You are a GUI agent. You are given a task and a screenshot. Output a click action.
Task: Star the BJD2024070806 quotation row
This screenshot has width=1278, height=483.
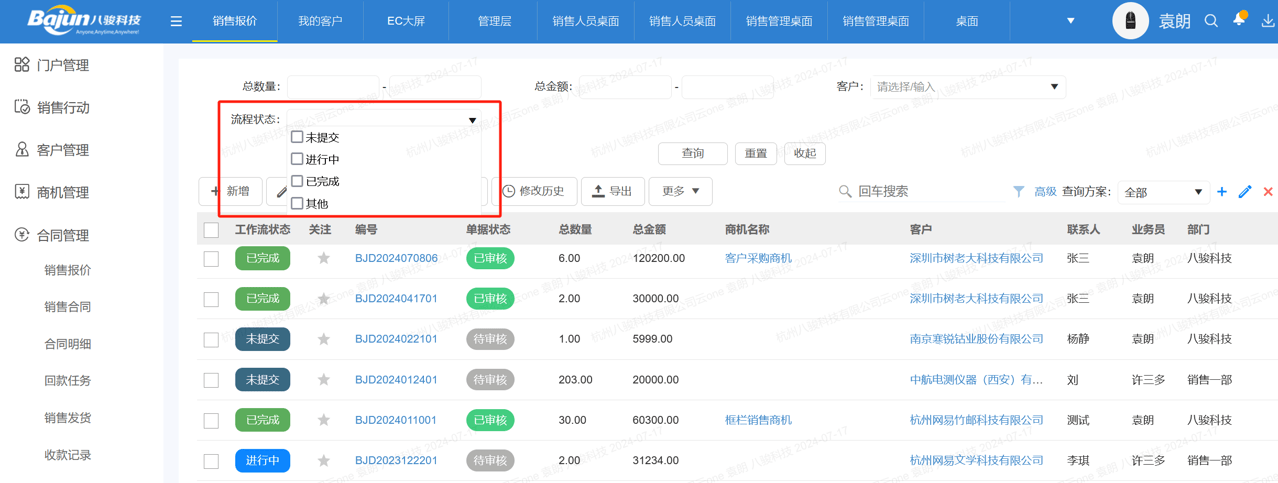click(323, 258)
